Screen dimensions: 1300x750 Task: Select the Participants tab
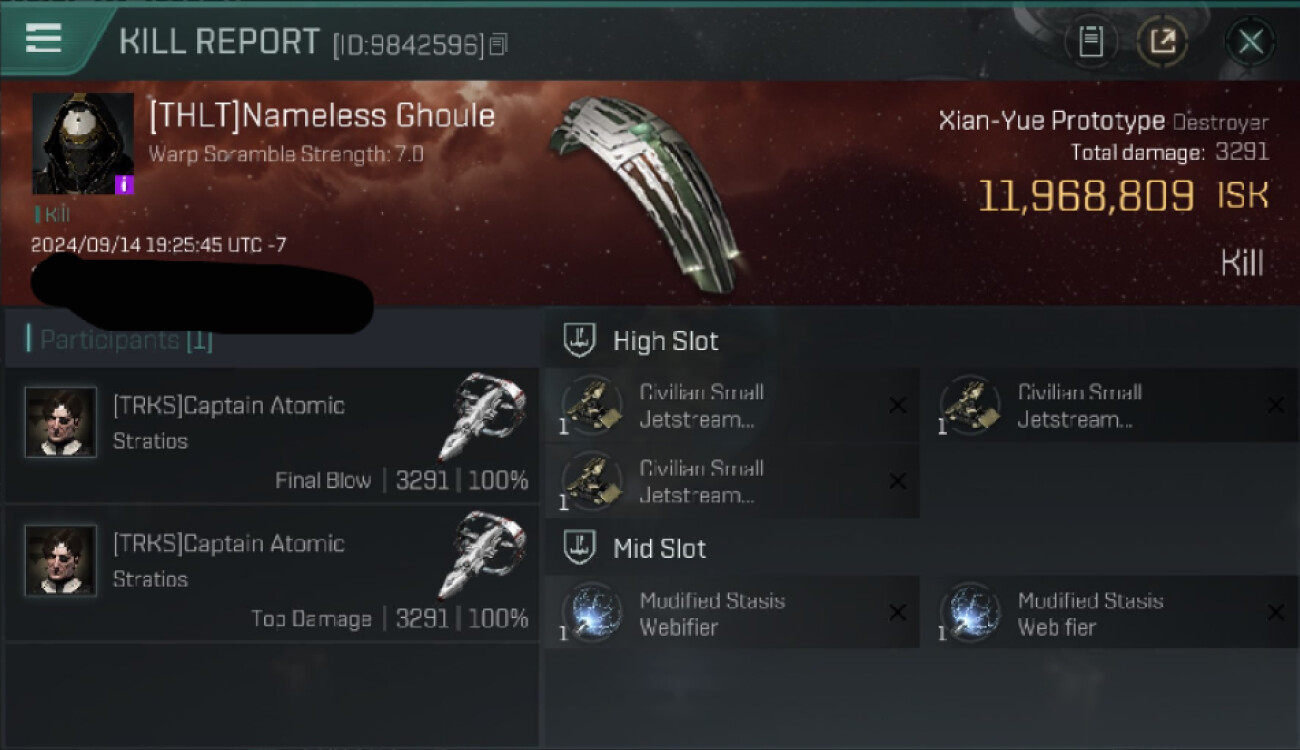pos(125,340)
